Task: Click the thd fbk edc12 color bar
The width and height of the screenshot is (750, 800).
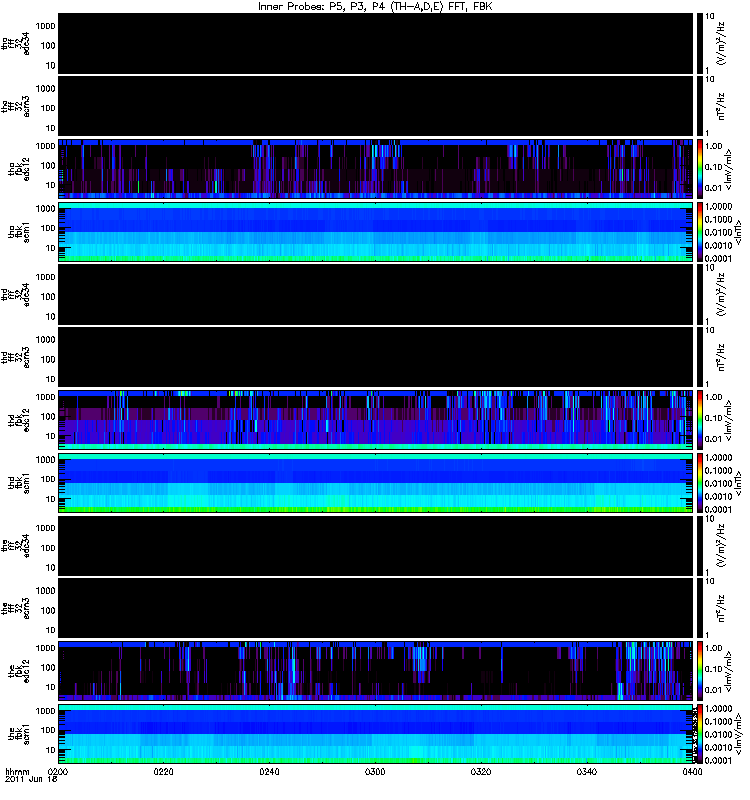Action: point(700,420)
